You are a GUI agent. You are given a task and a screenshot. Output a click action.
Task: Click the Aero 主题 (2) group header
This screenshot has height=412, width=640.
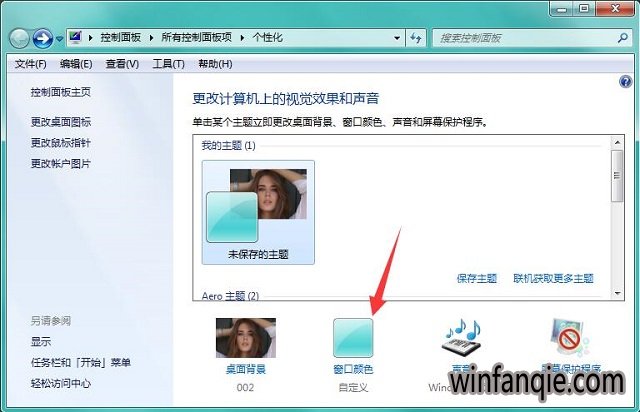point(230,296)
